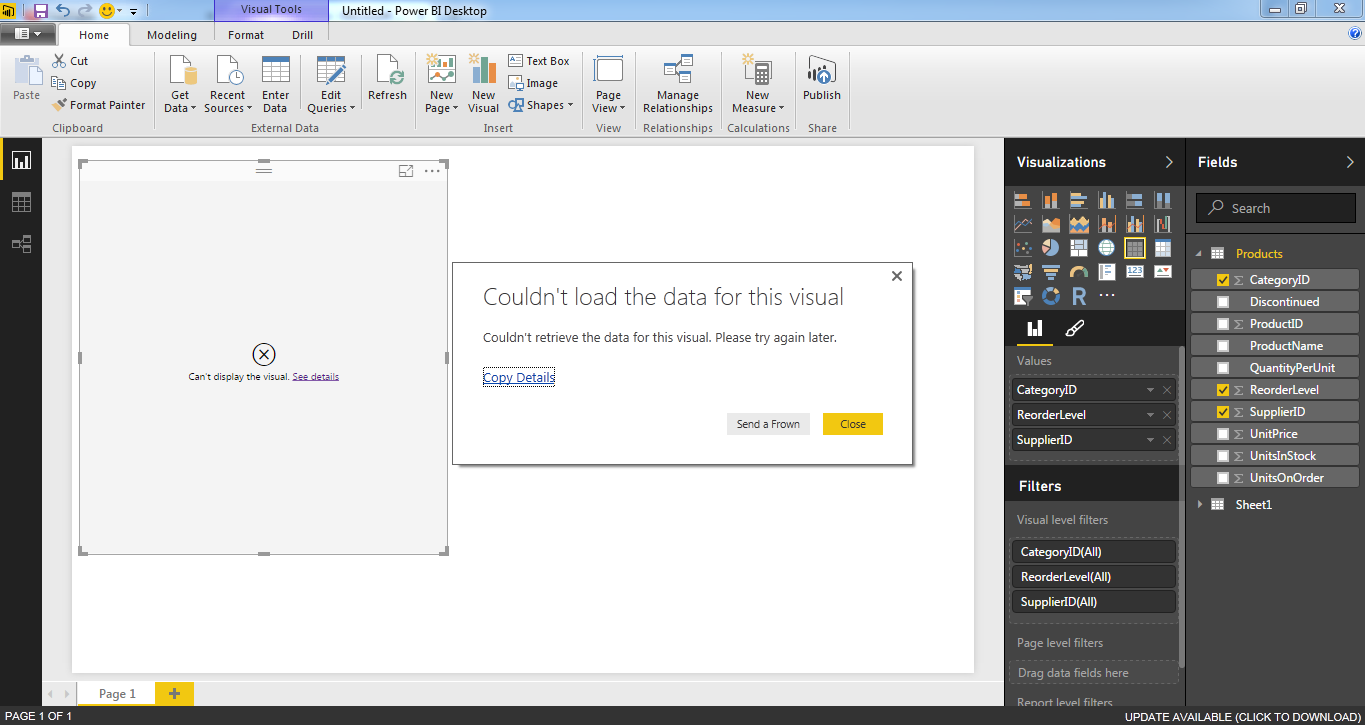
Task: Open the CategoryID value dropdown arrow
Action: pos(1151,390)
